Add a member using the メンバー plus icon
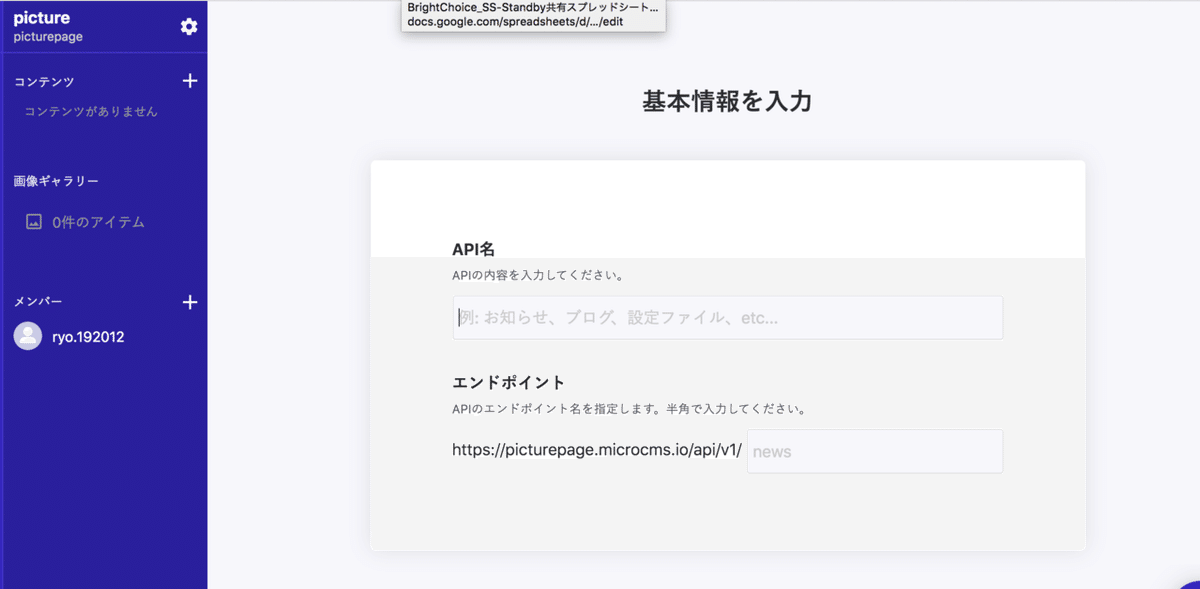1200x589 pixels. 190,302
